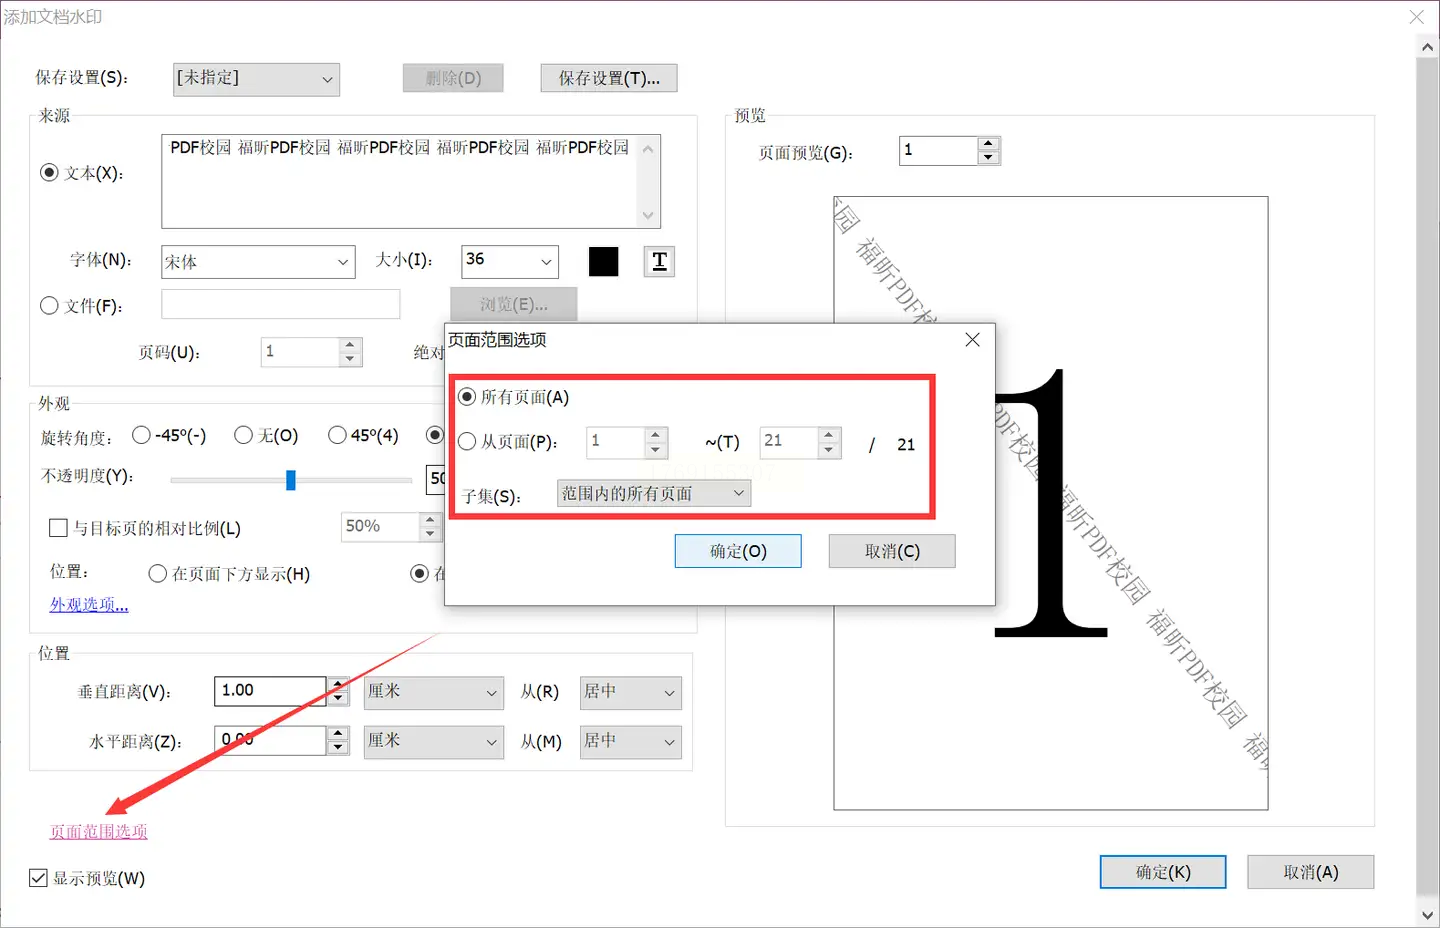Click the 从页面(P) start page field

tap(615, 442)
